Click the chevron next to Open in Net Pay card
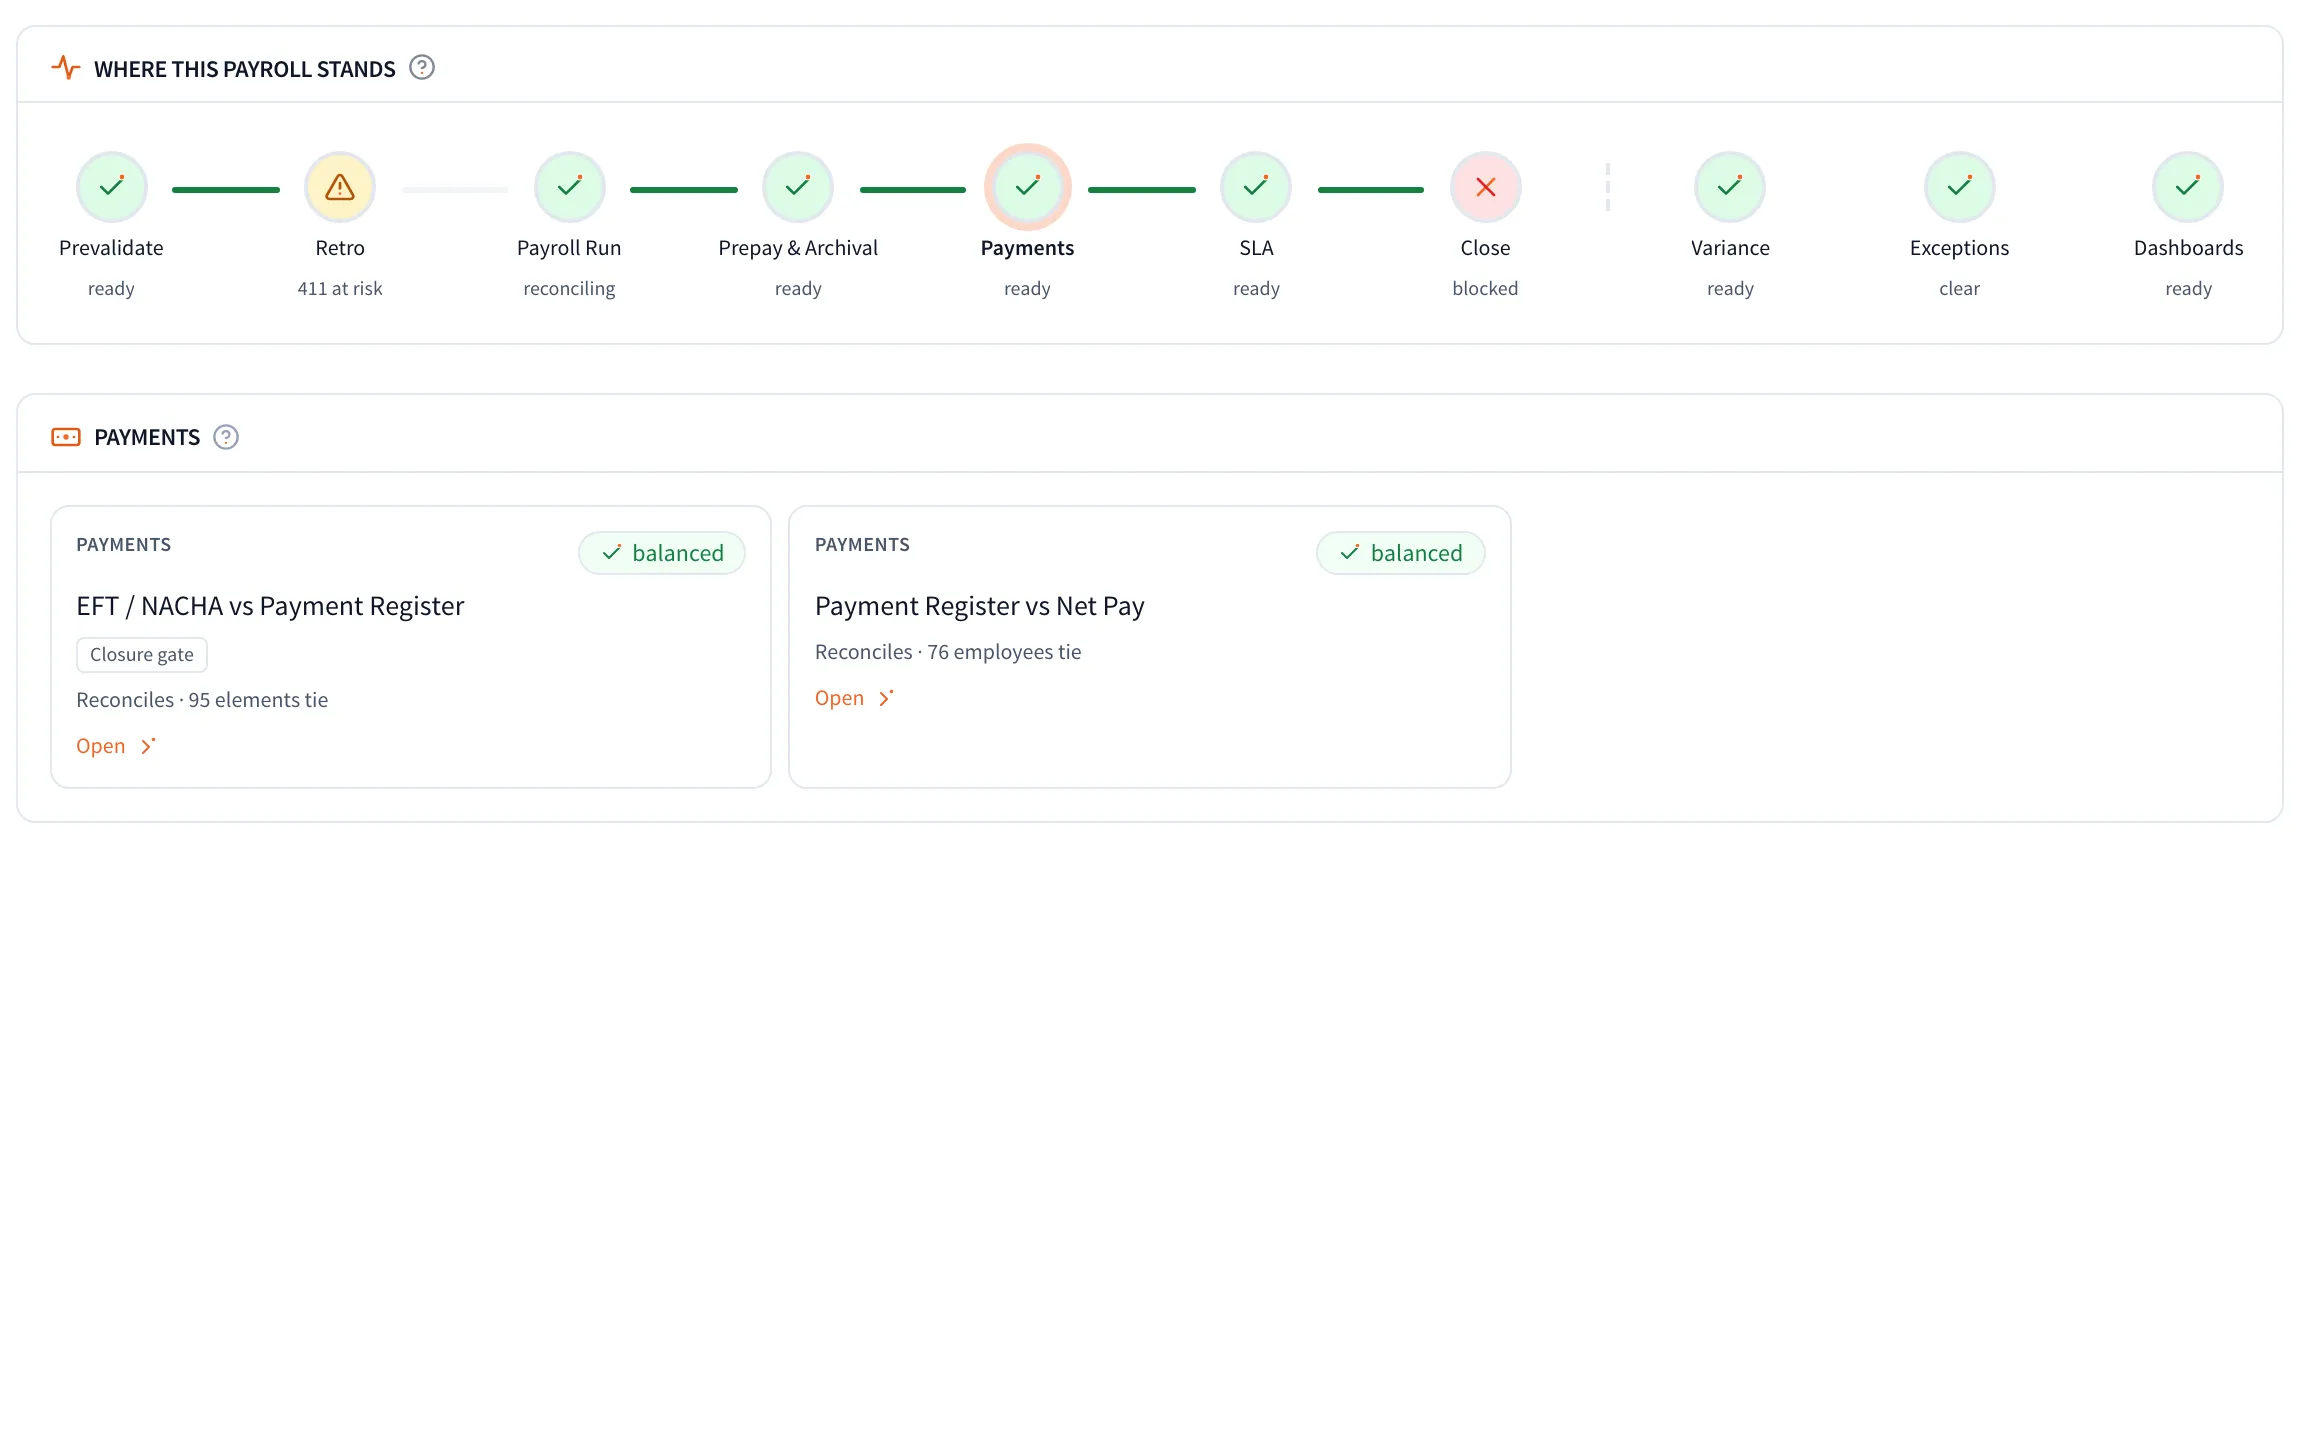Image resolution: width=2300 pixels, height=1440 pixels. pos(886,698)
